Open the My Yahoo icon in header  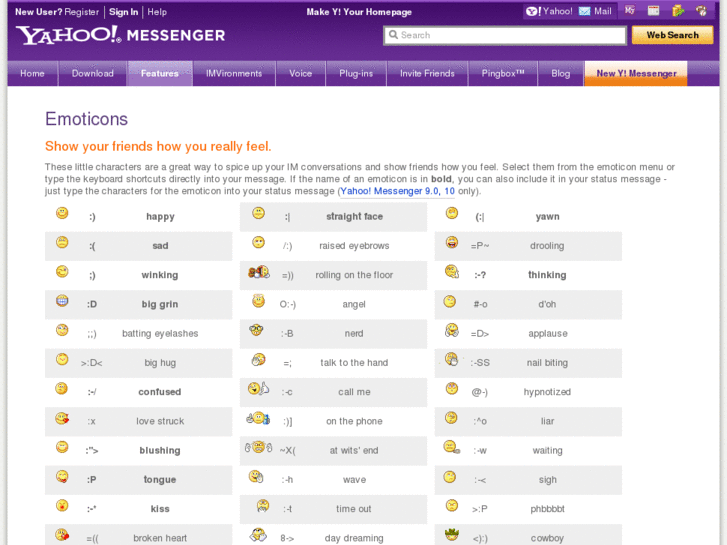[630, 11]
